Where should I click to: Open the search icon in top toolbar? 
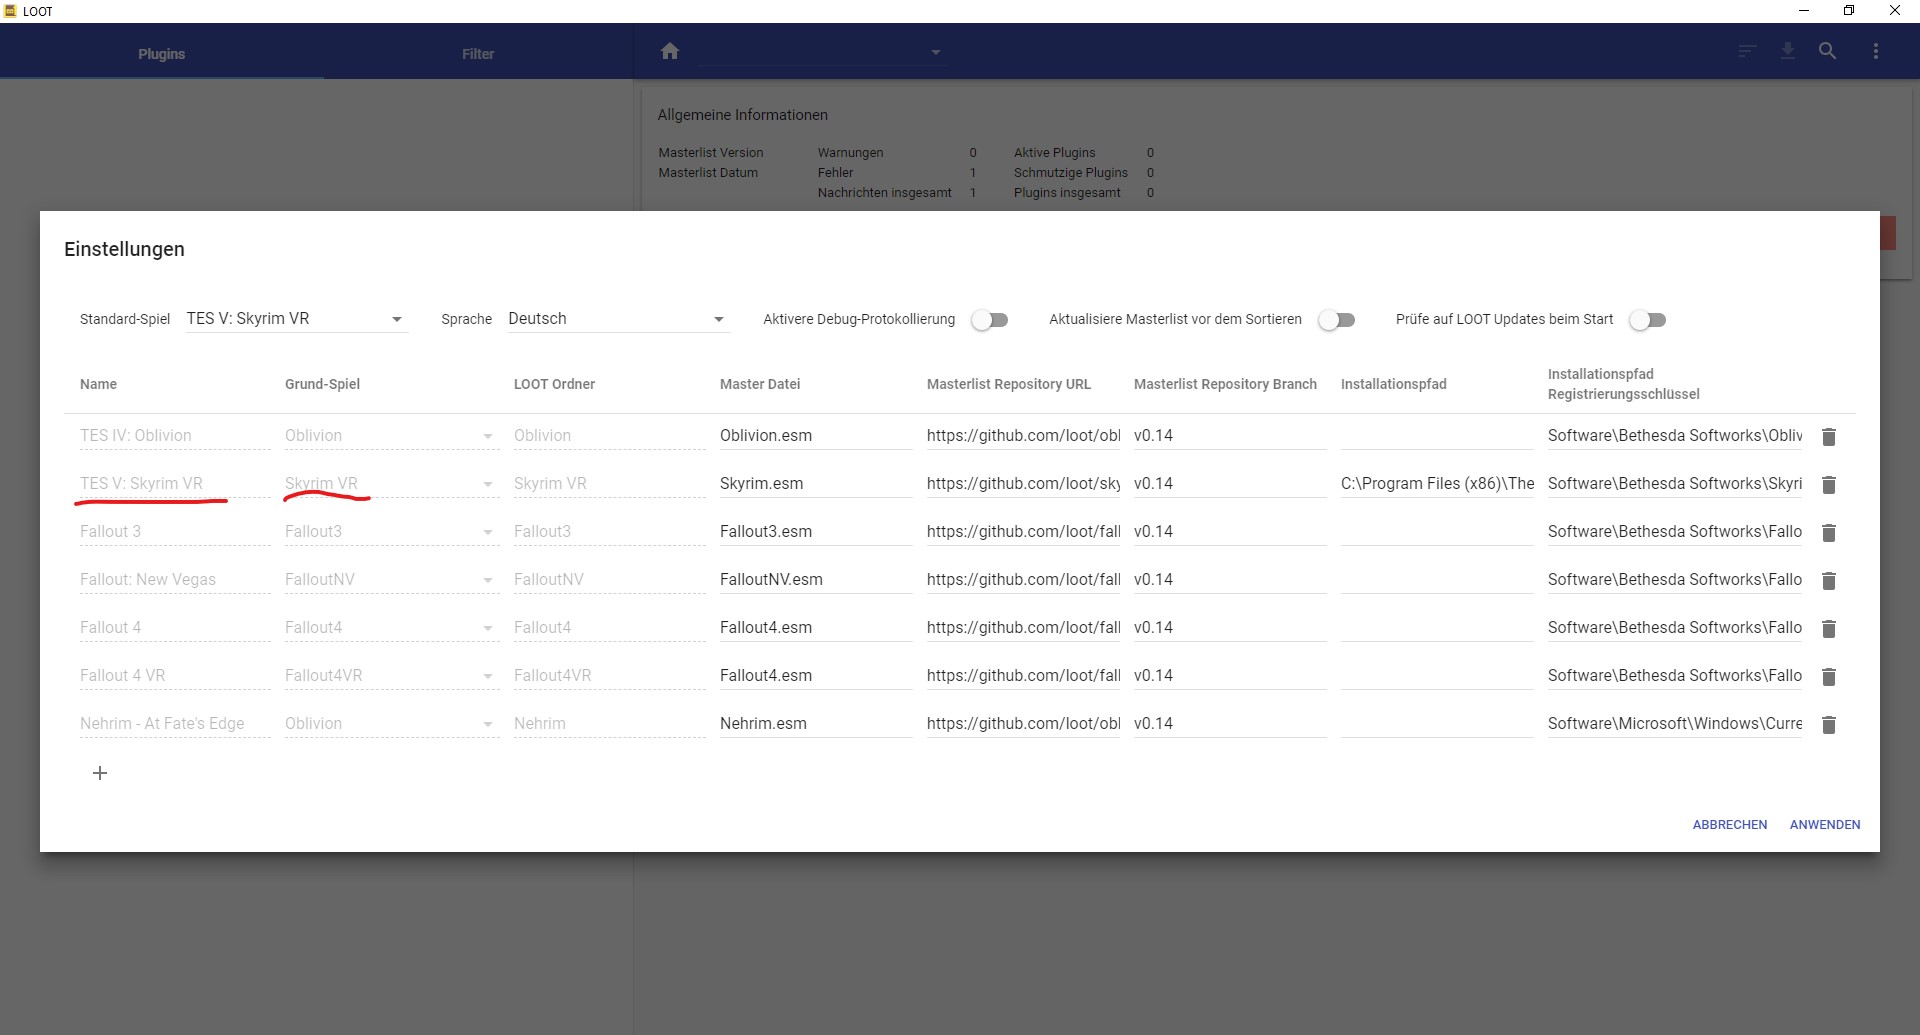tap(1827, 52)
